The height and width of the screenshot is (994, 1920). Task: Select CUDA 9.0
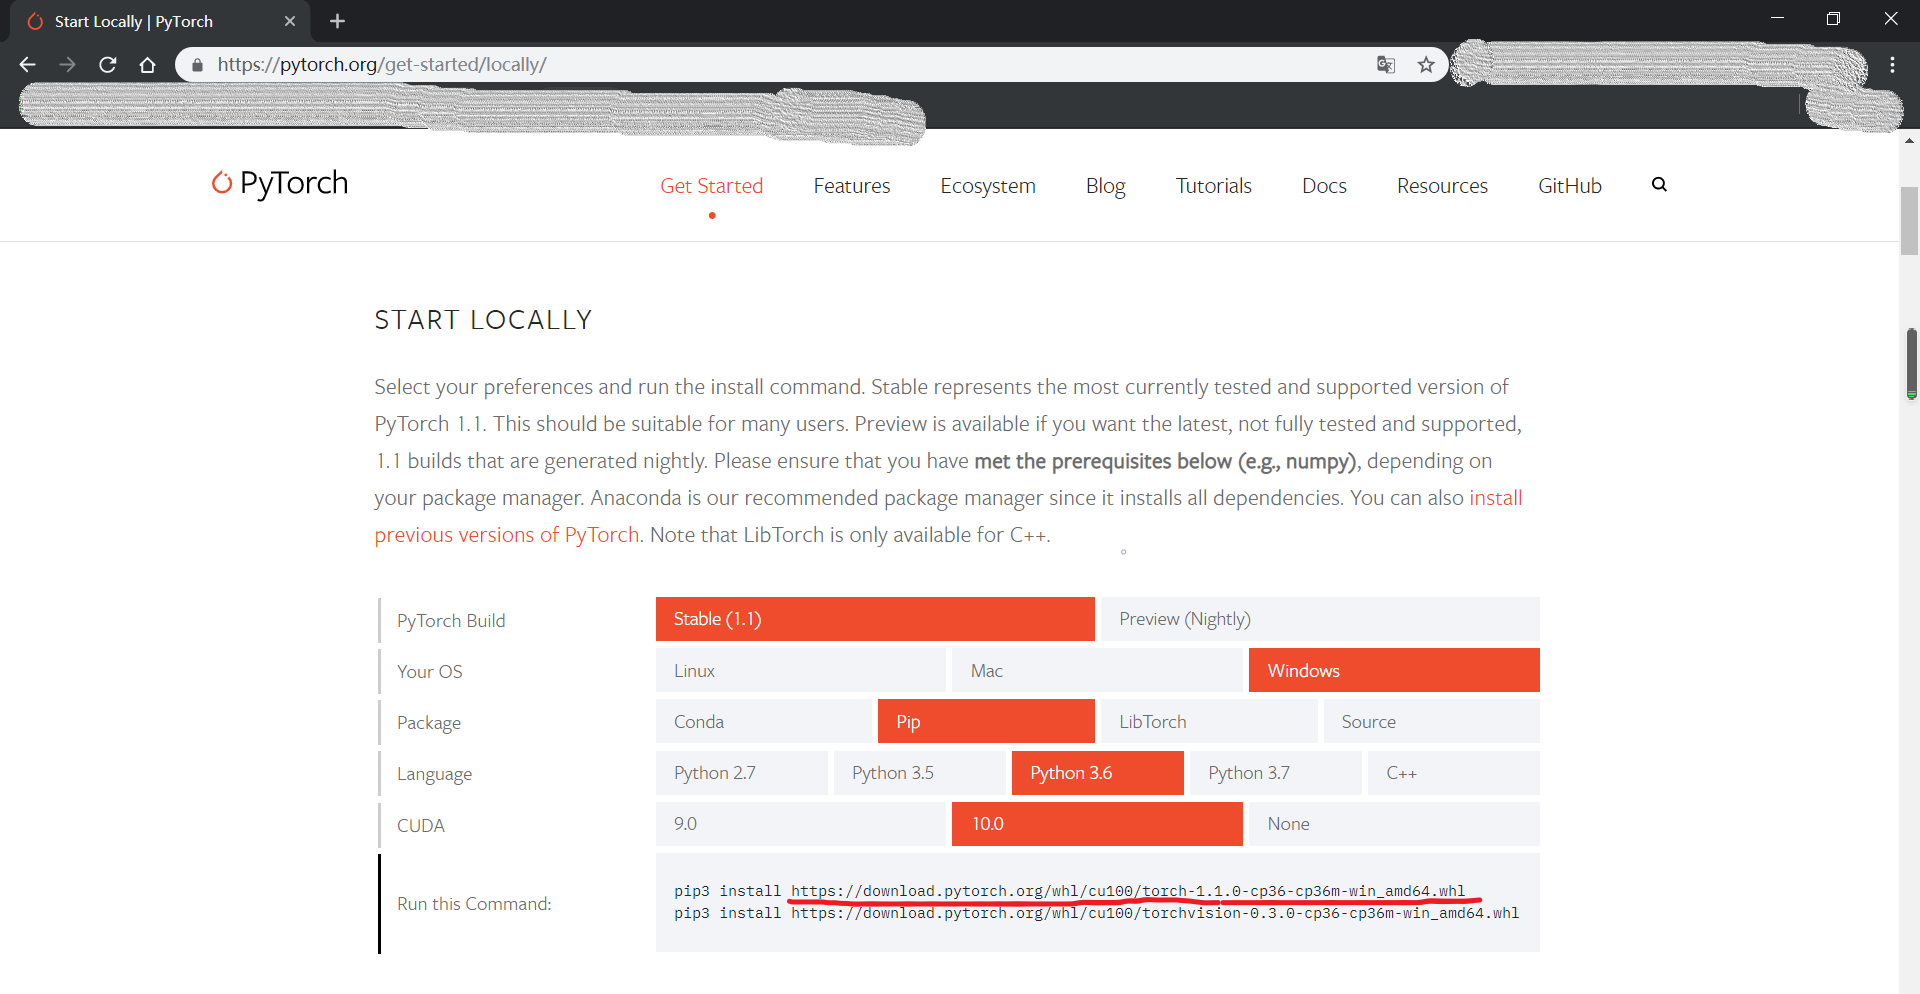(801, 824)
